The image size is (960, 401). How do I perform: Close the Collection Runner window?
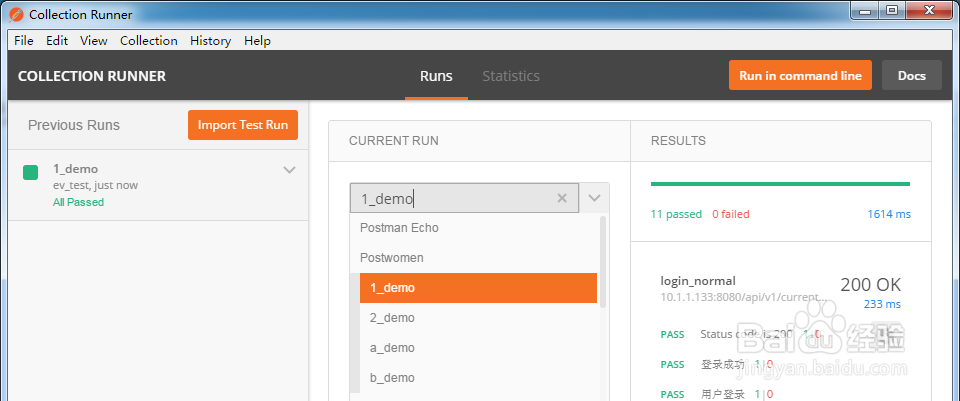pos(929,10)
